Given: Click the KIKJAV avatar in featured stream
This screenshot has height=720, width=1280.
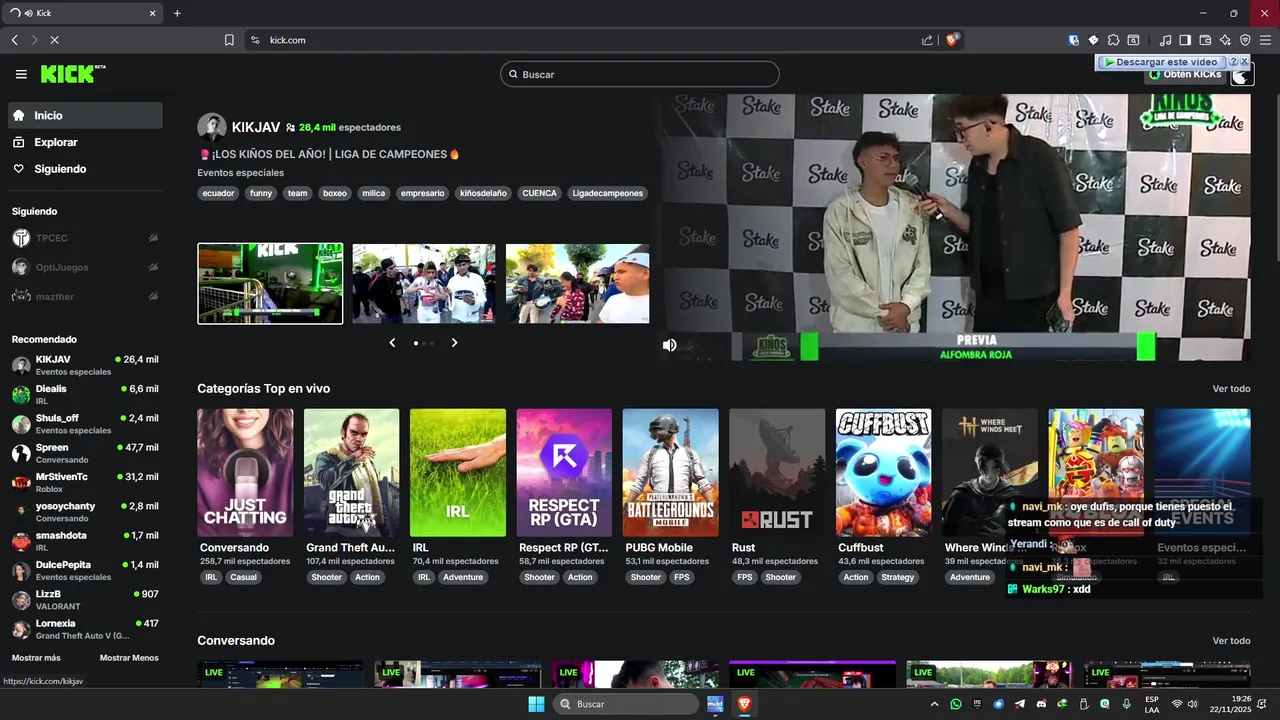Looking at the screenshot, I should coord(212,127).
